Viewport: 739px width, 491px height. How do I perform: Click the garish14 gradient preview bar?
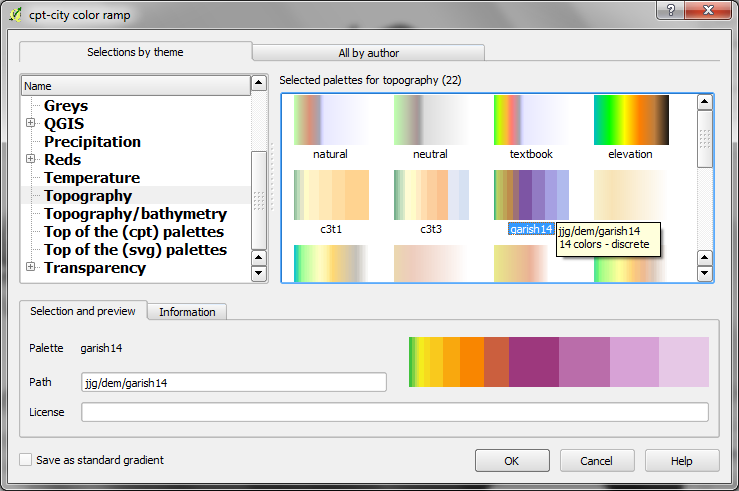pos(558,362)
